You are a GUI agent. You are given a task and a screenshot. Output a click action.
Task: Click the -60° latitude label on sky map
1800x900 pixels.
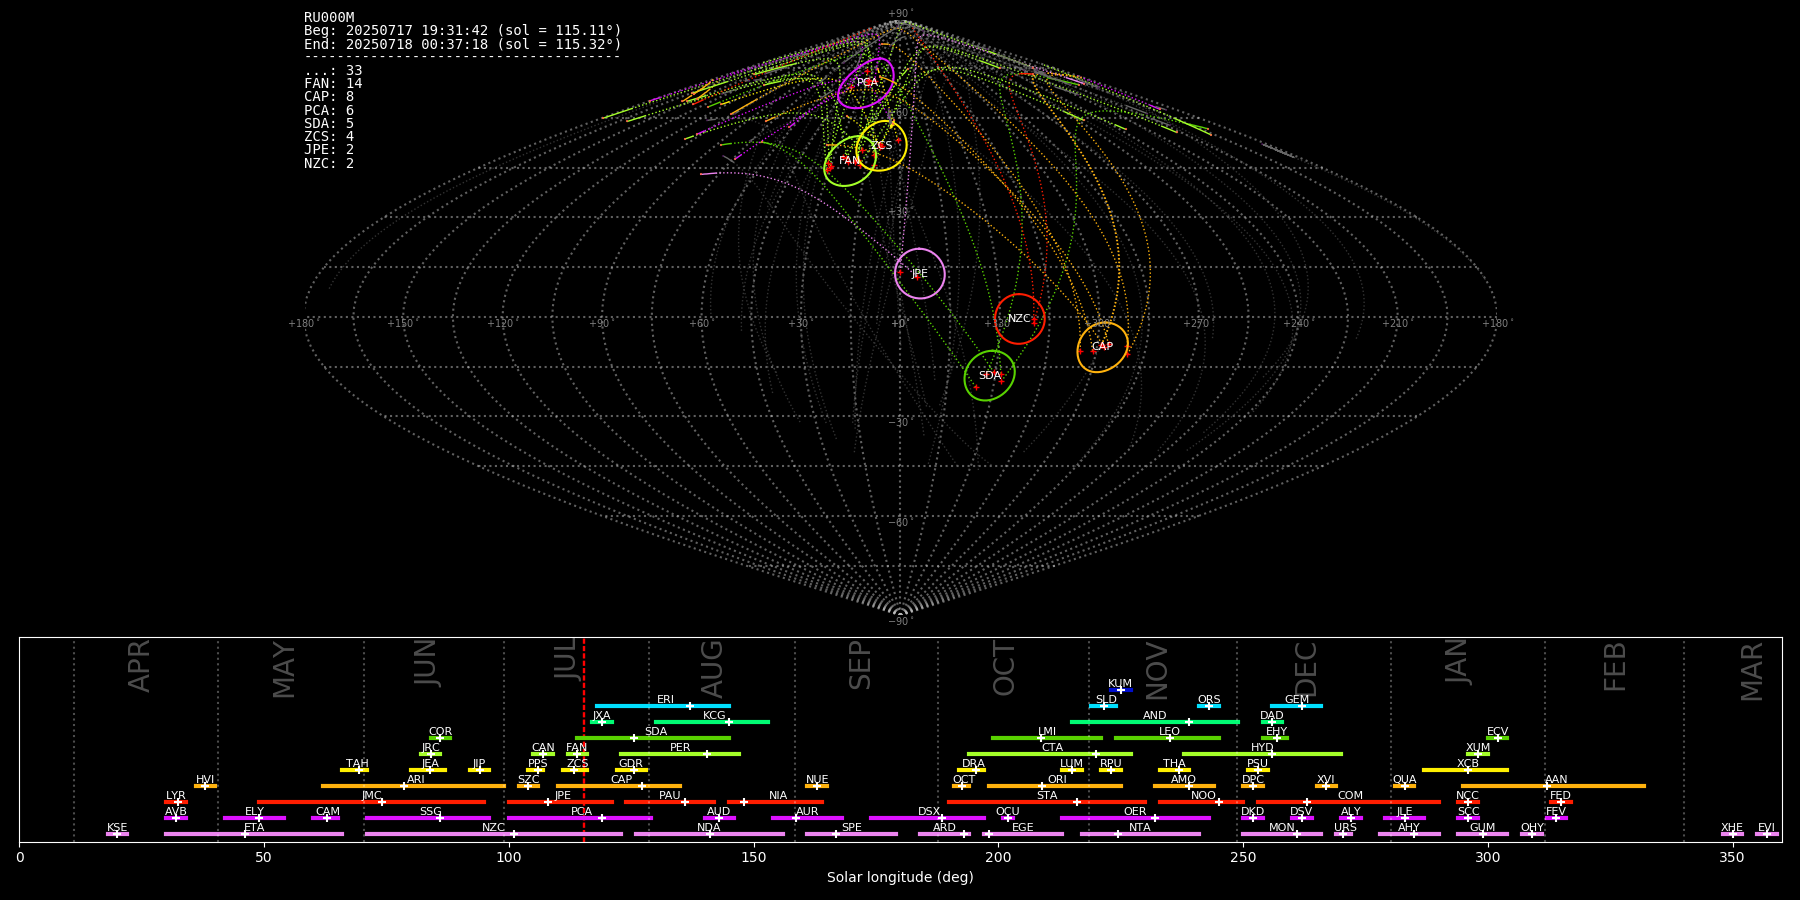tap(900, 522)
